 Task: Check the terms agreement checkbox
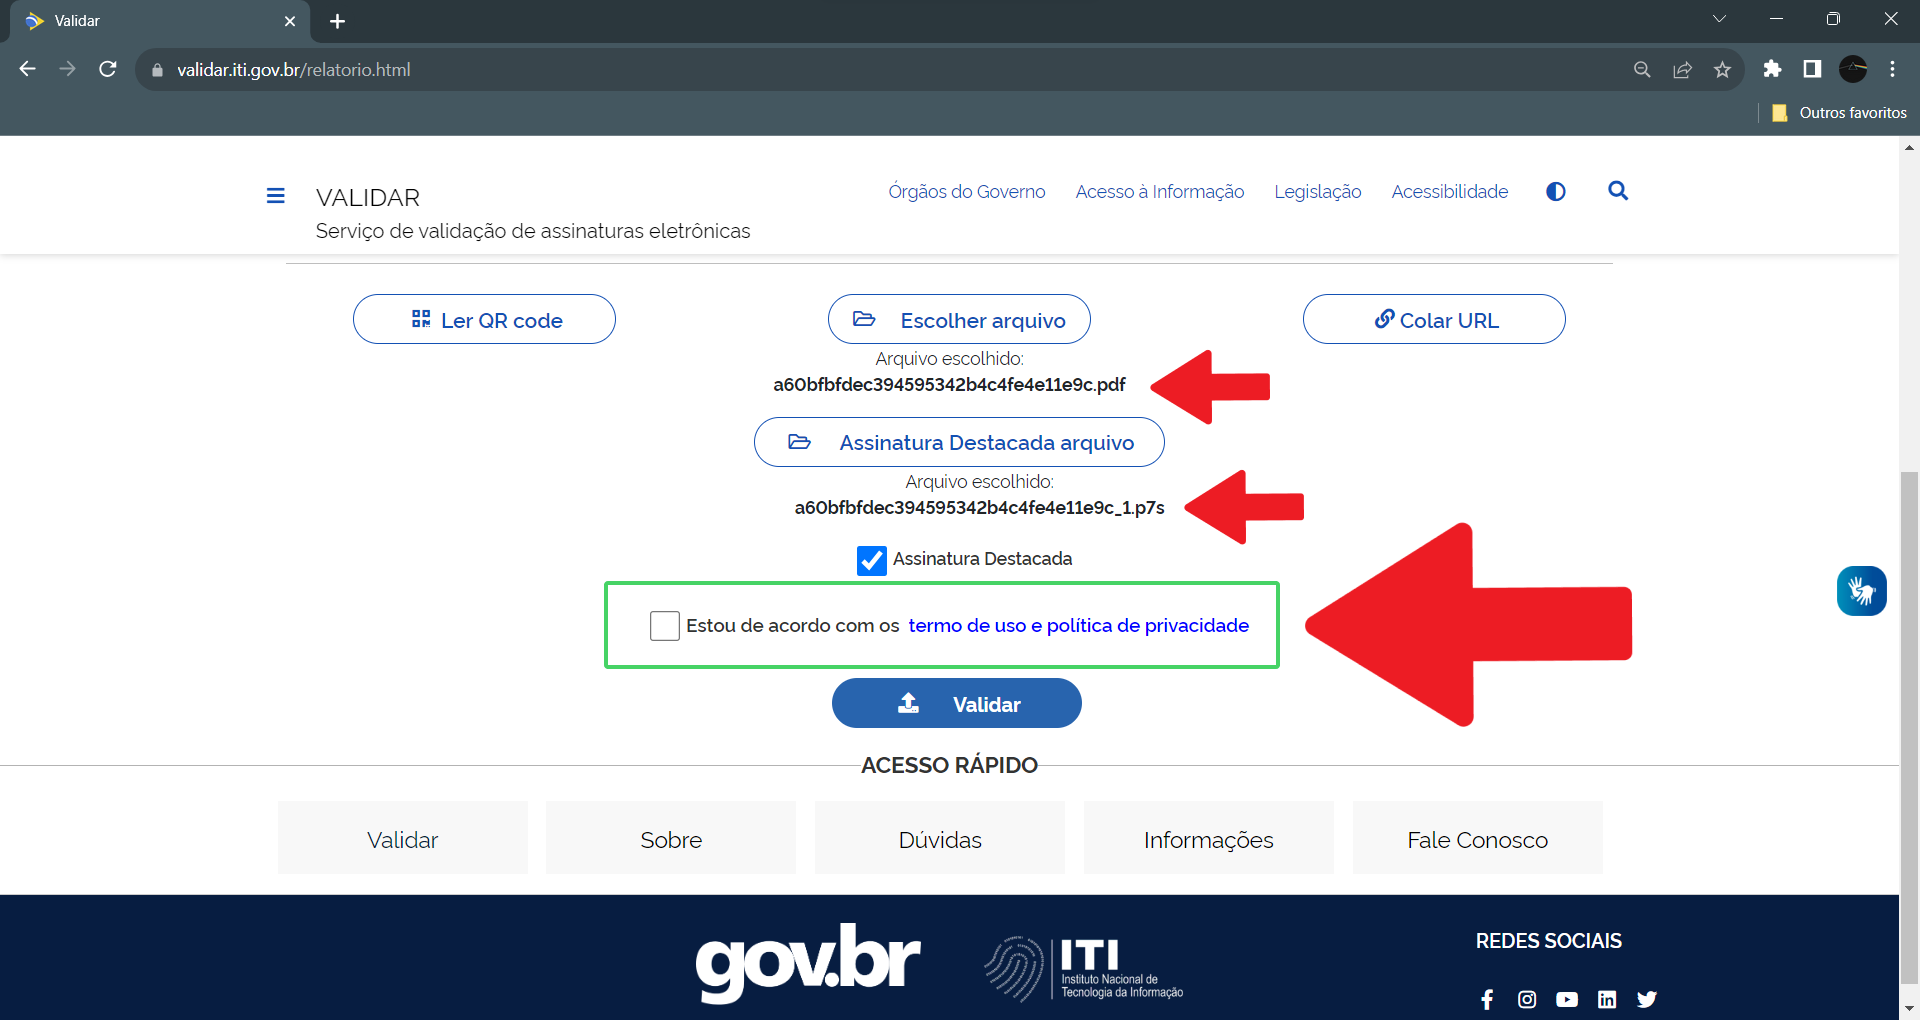pos(664,626)
